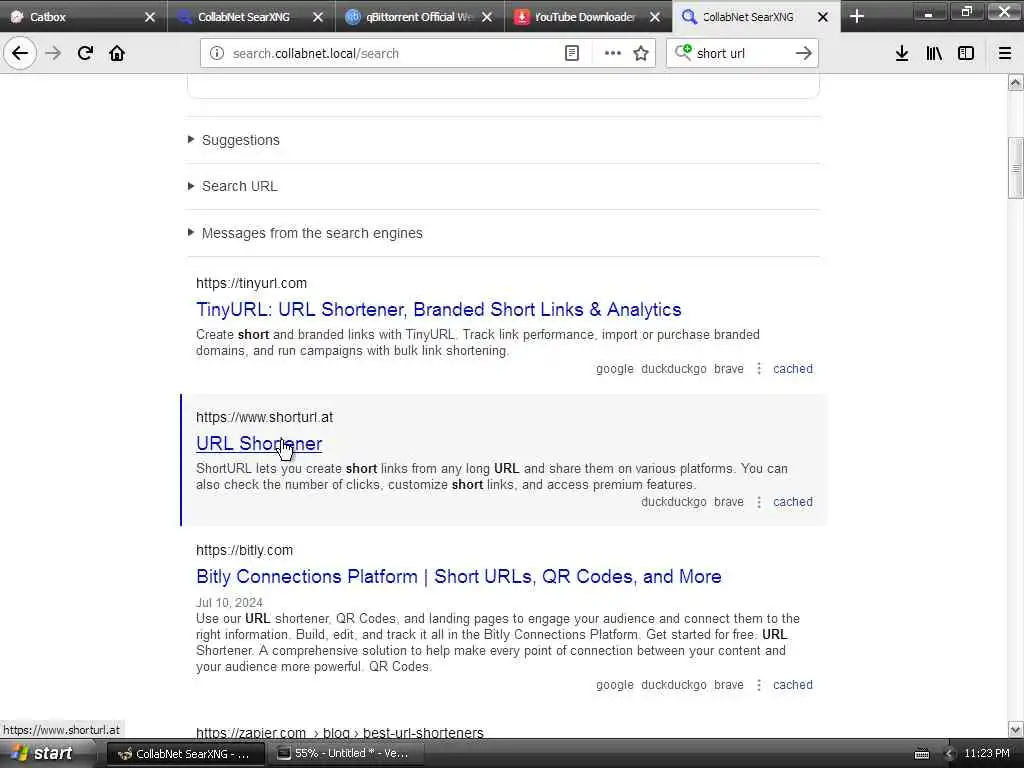Click the search engine magnifier icon

682,53
